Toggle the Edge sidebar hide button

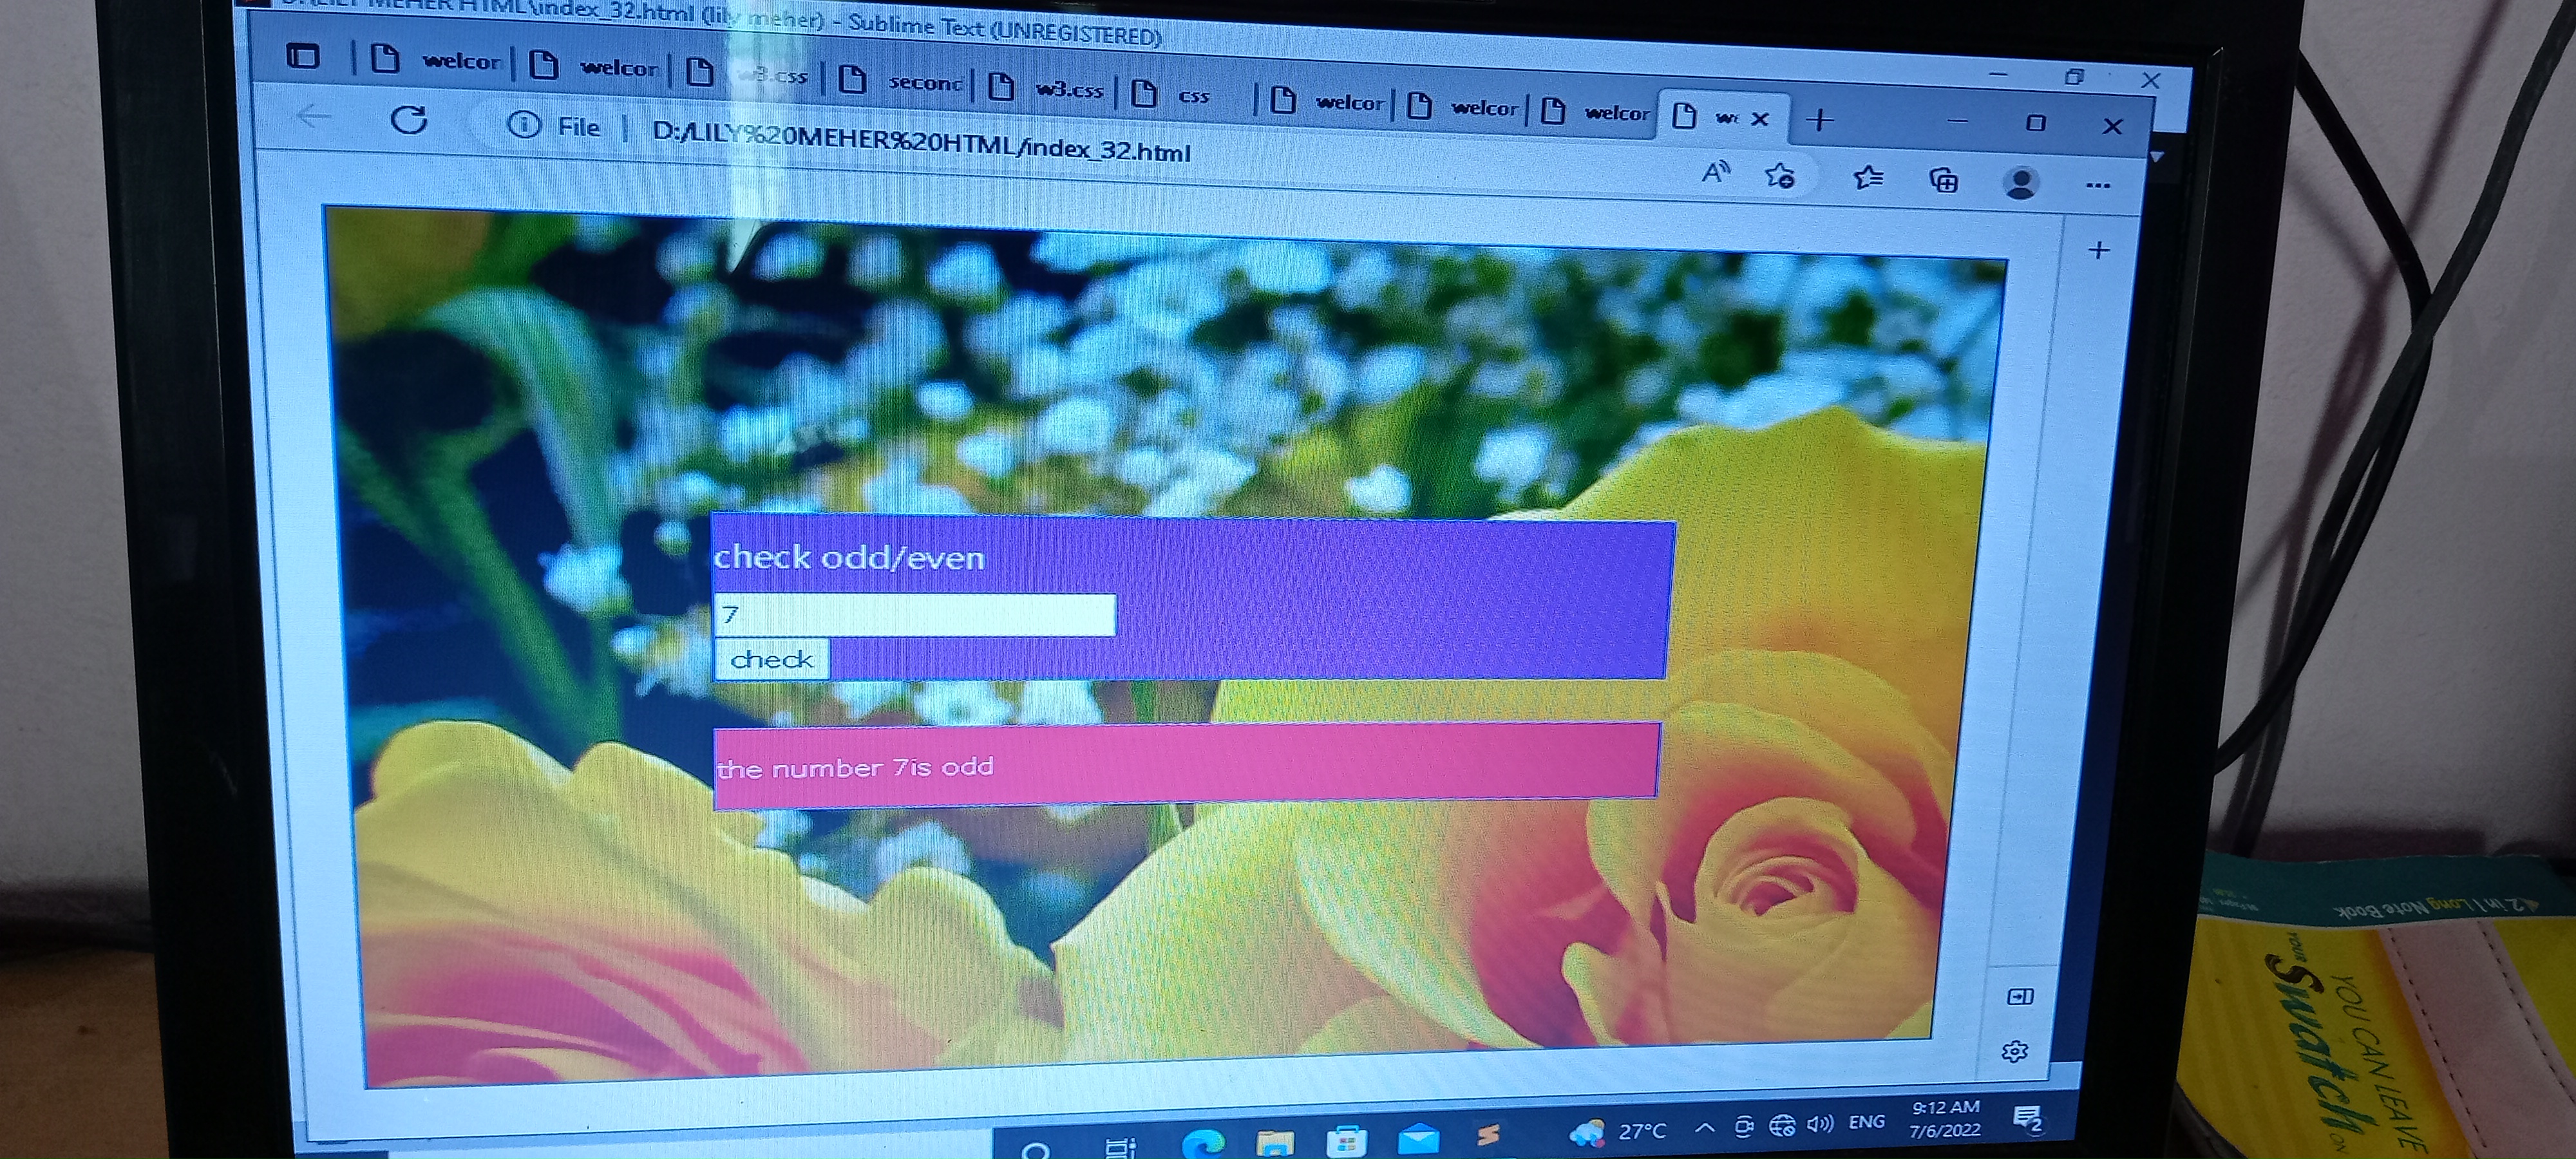[x=2020, y=996]
